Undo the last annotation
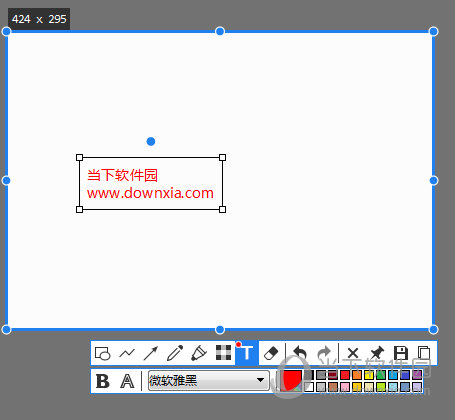This screenshot has height=420, width=455. [x=300, y=353]
